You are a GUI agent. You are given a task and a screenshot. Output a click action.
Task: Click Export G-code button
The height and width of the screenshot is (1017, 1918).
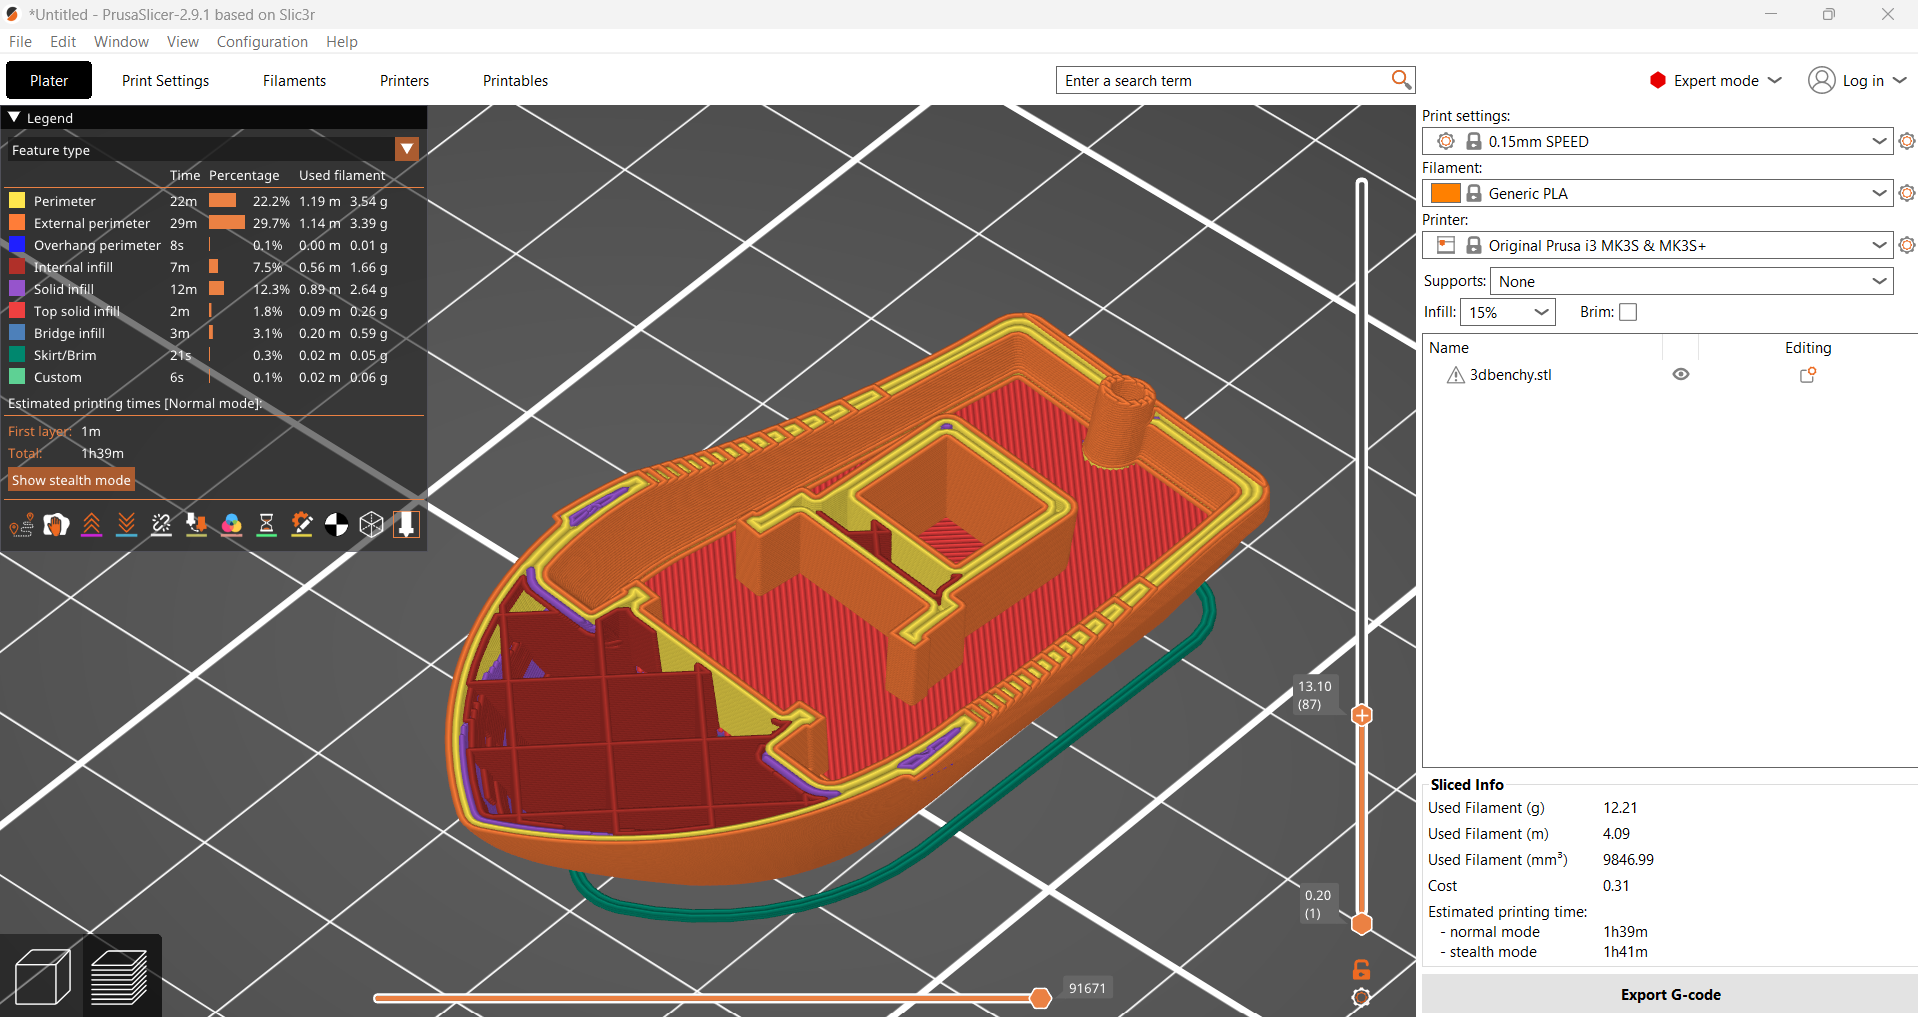click(x=1670, y=995)
